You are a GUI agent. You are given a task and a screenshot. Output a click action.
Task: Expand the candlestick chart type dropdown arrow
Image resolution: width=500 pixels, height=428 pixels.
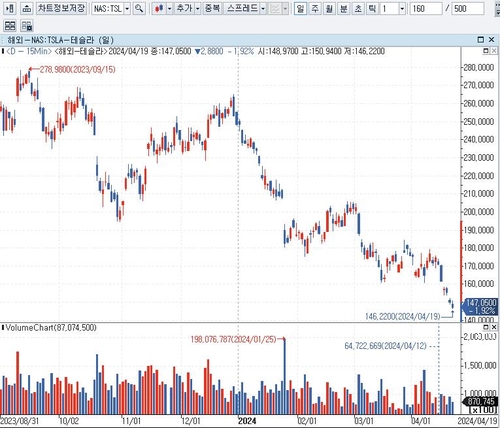pos(169,8)
